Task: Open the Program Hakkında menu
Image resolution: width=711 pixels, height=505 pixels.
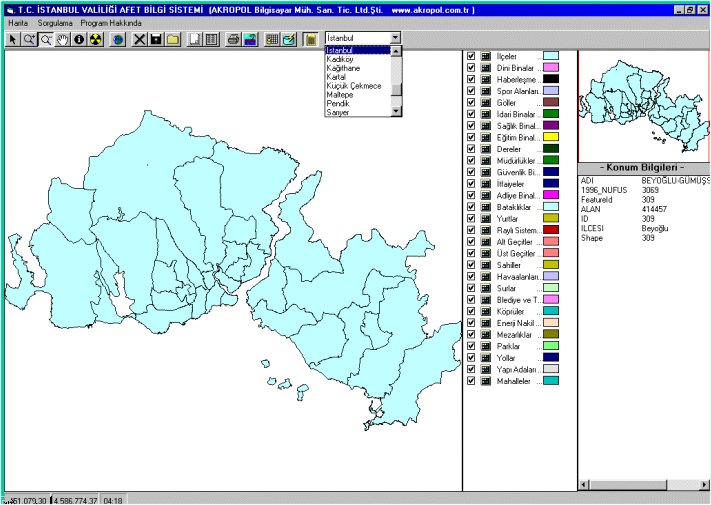Action: [x=111, y=22]
